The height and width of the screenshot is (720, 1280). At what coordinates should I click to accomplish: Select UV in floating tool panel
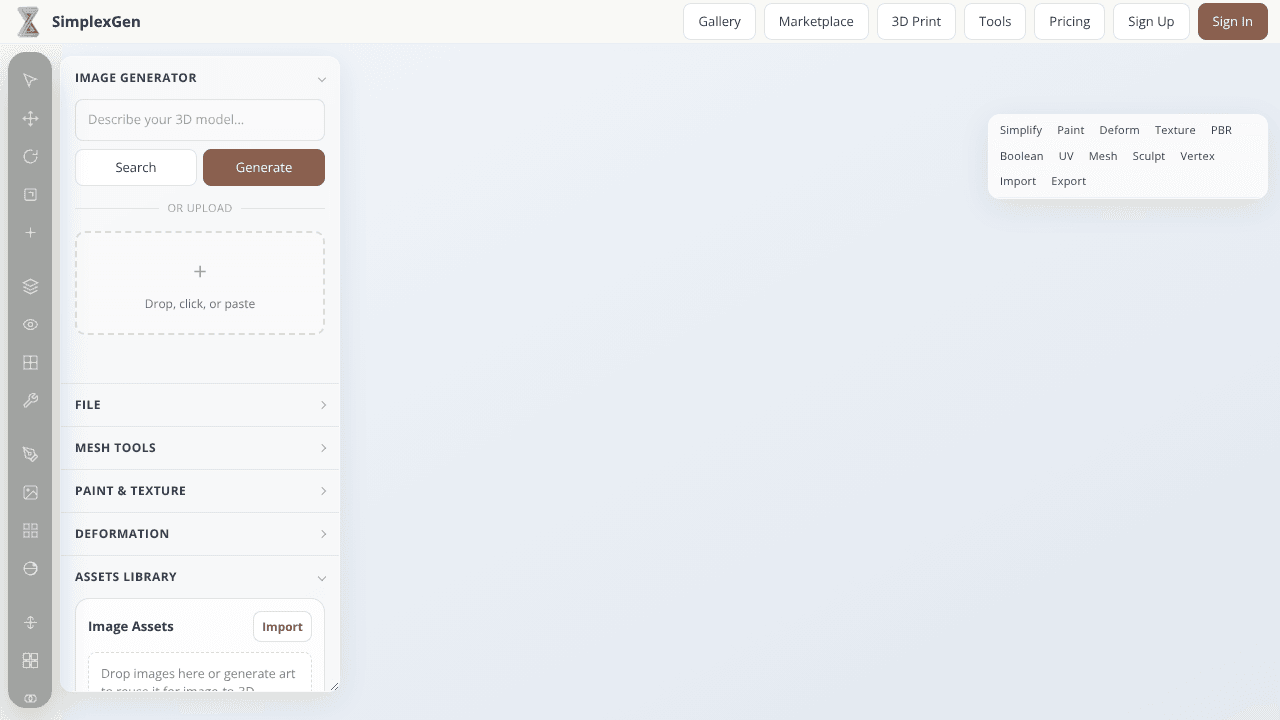[1066, 156]
